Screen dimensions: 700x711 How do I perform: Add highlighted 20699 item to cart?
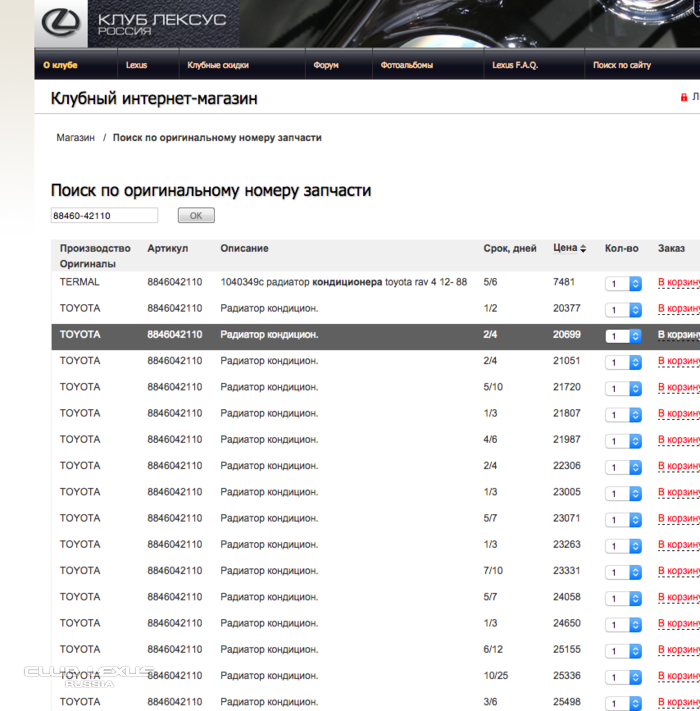(x=679, y=335)
